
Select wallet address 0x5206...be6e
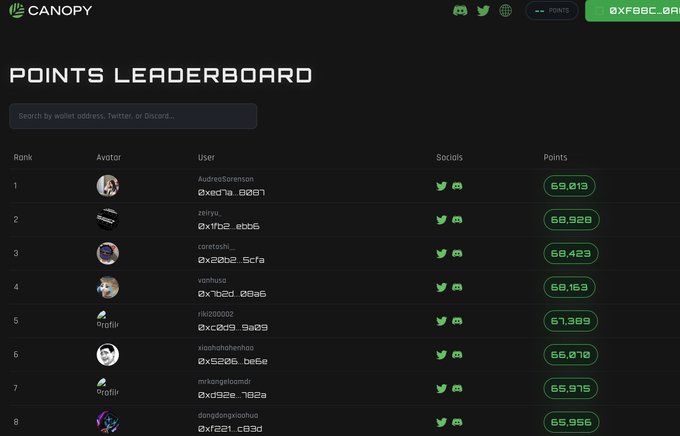tap(232, 361)
